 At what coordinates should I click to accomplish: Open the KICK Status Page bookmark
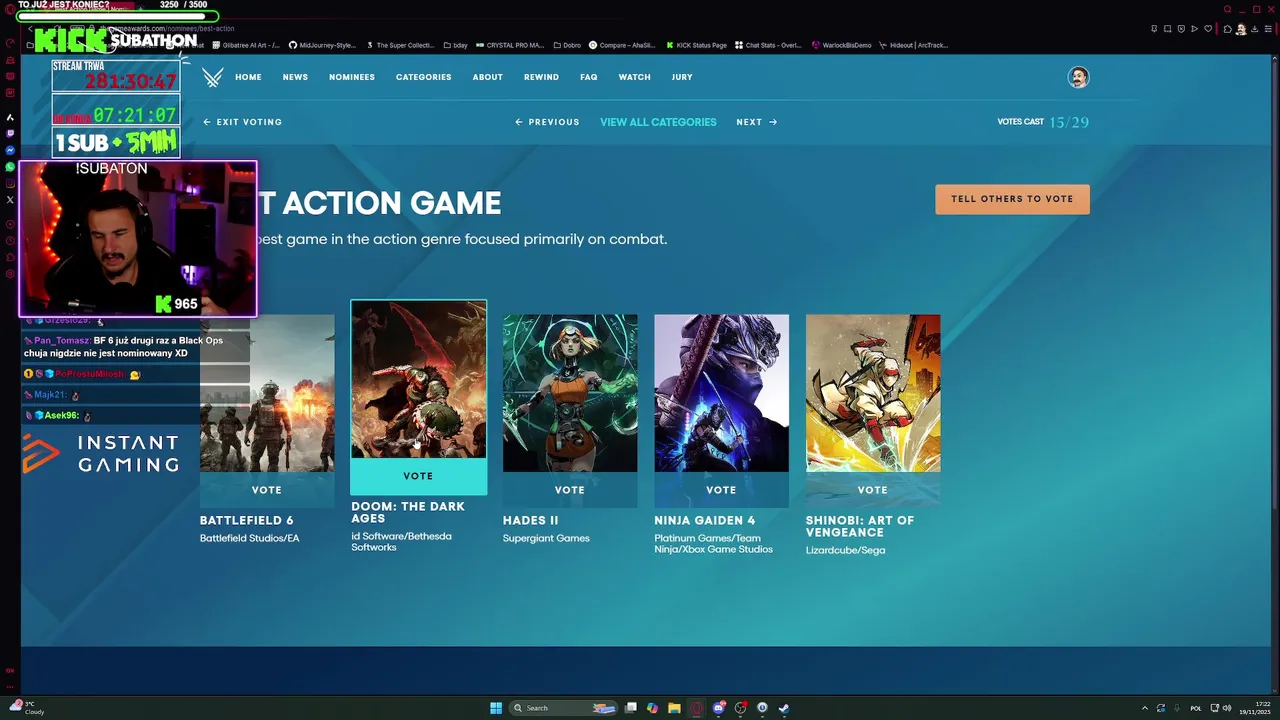(696, 45)
